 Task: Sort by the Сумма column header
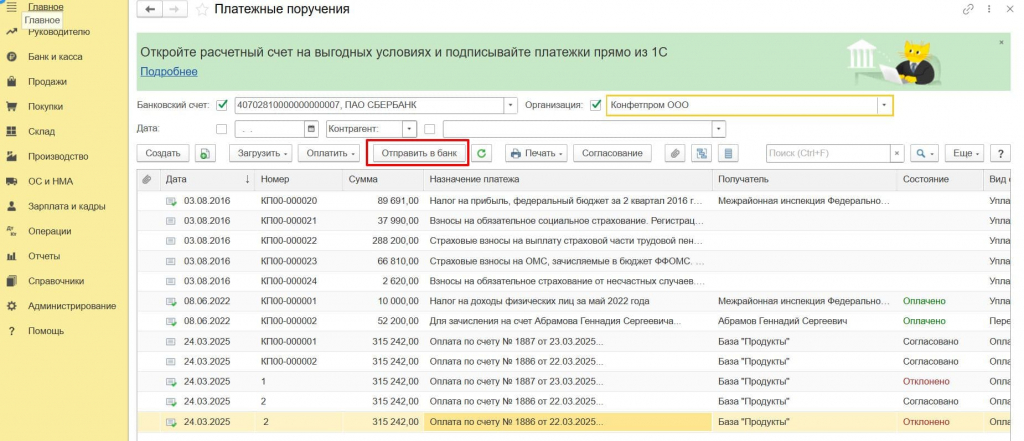383,179
